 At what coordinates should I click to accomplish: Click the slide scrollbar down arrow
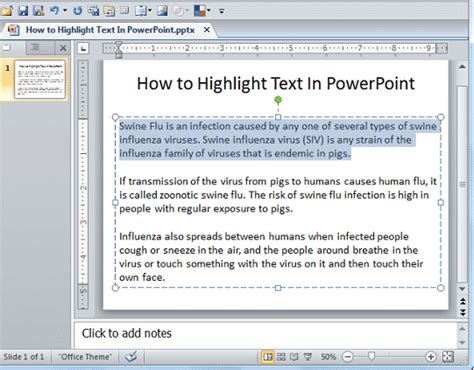click(462, 289)
